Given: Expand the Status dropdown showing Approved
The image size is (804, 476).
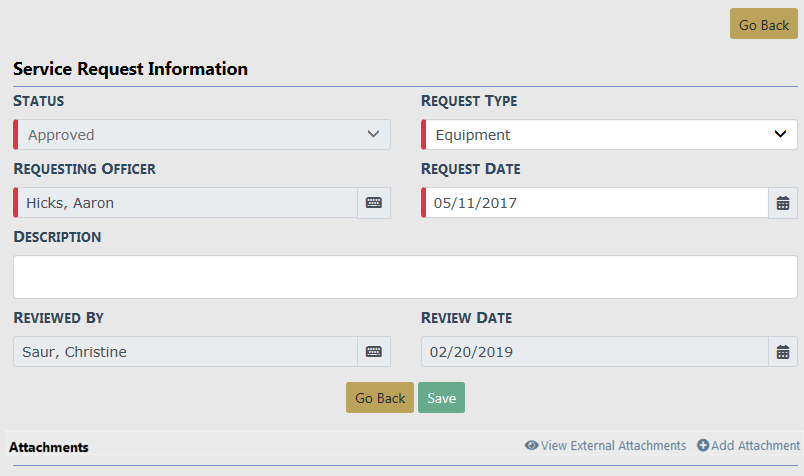Looking at the screenshot, I should coord(203,135).
